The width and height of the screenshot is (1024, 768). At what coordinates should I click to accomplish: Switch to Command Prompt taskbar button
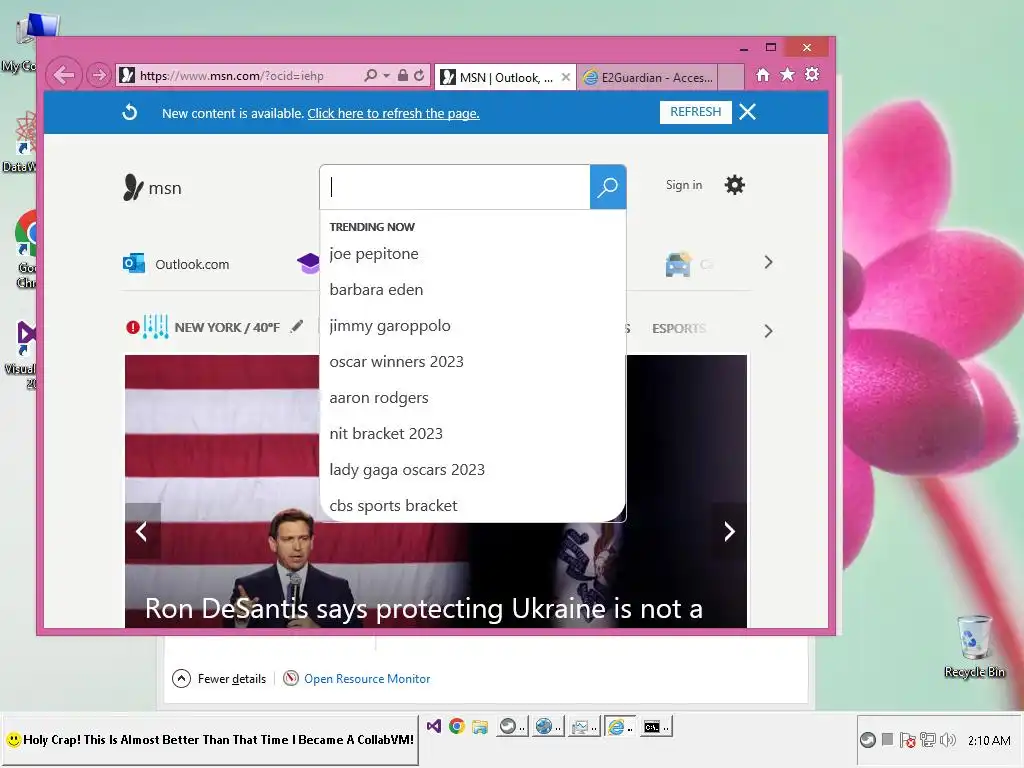pos(655,726)
